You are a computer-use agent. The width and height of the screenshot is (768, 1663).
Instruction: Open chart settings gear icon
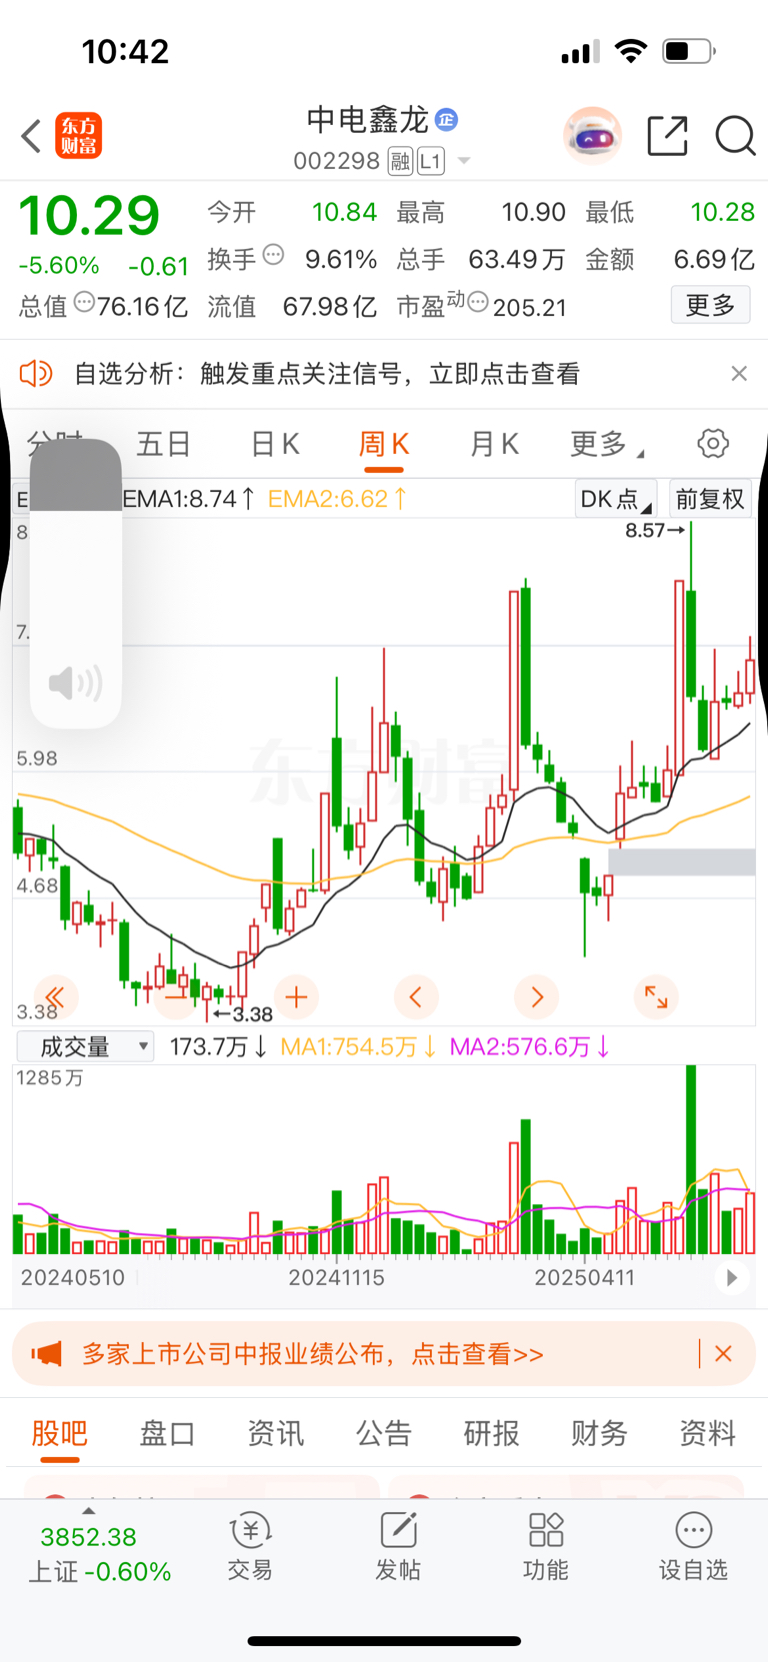[713, 443]
